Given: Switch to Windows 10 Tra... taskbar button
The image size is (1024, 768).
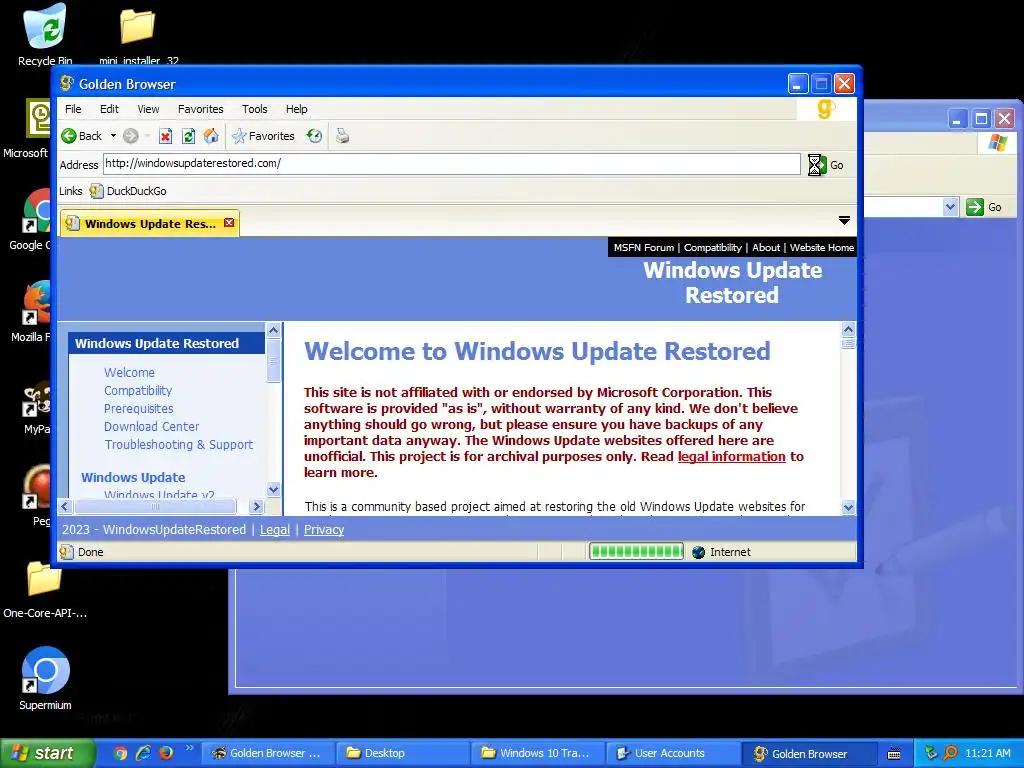Looking at the screenshot, I should click(537, 754).
